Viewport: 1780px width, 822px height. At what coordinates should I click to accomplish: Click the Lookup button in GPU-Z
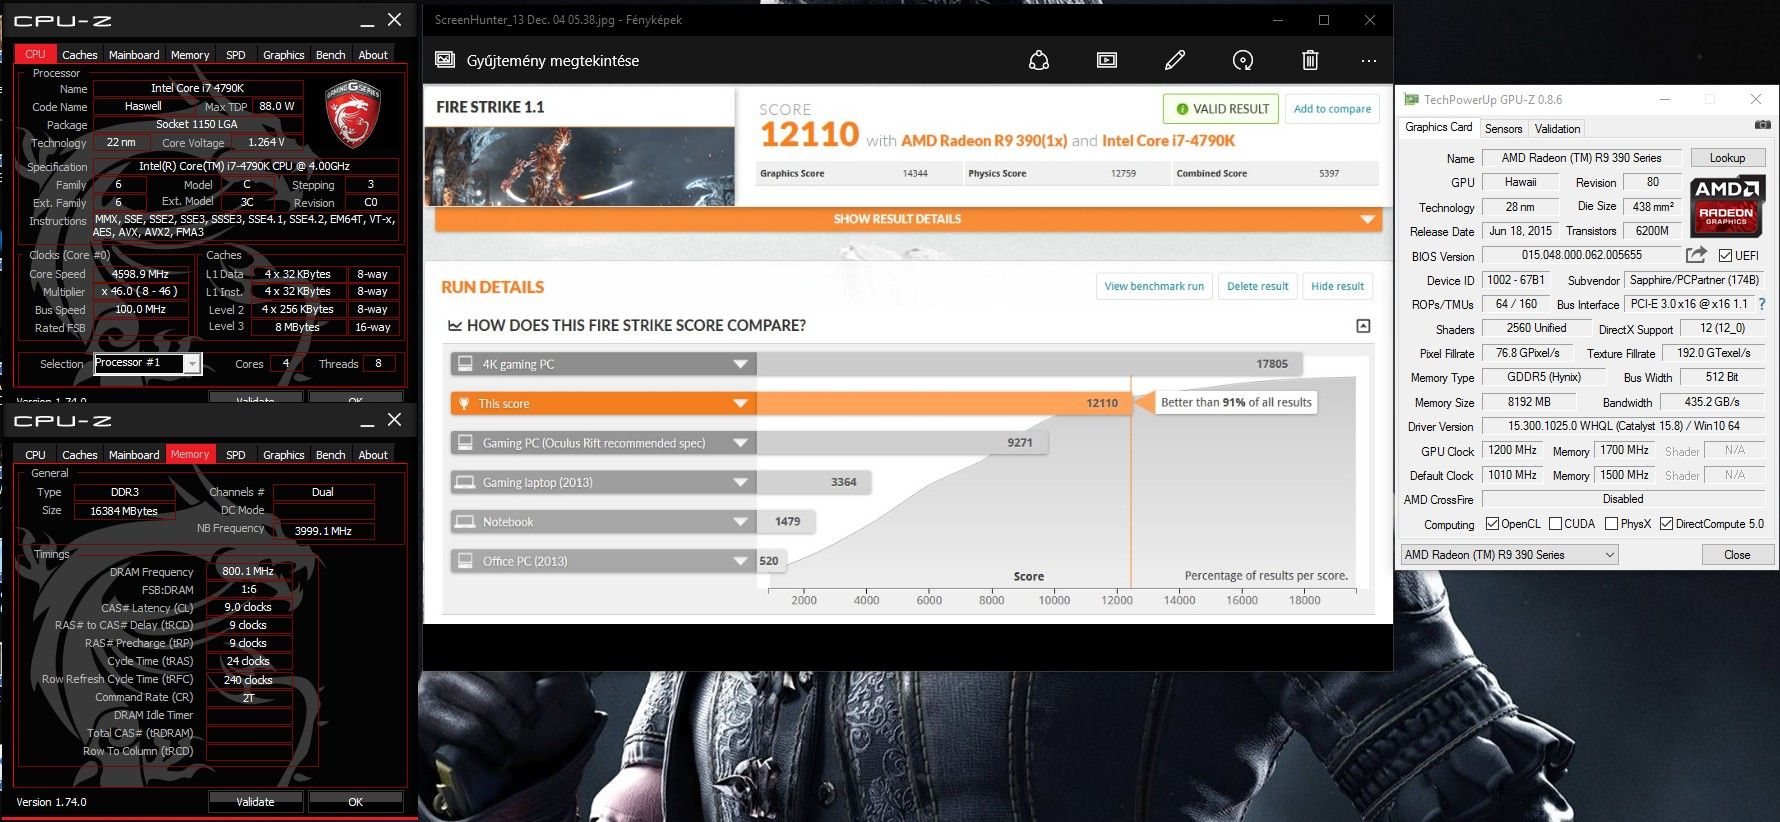click(x=1727, y=158)
